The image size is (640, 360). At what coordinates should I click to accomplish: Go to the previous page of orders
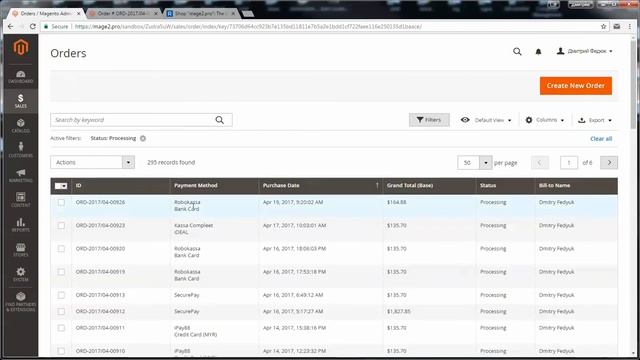pyautogui.click(x=540, y=162)
